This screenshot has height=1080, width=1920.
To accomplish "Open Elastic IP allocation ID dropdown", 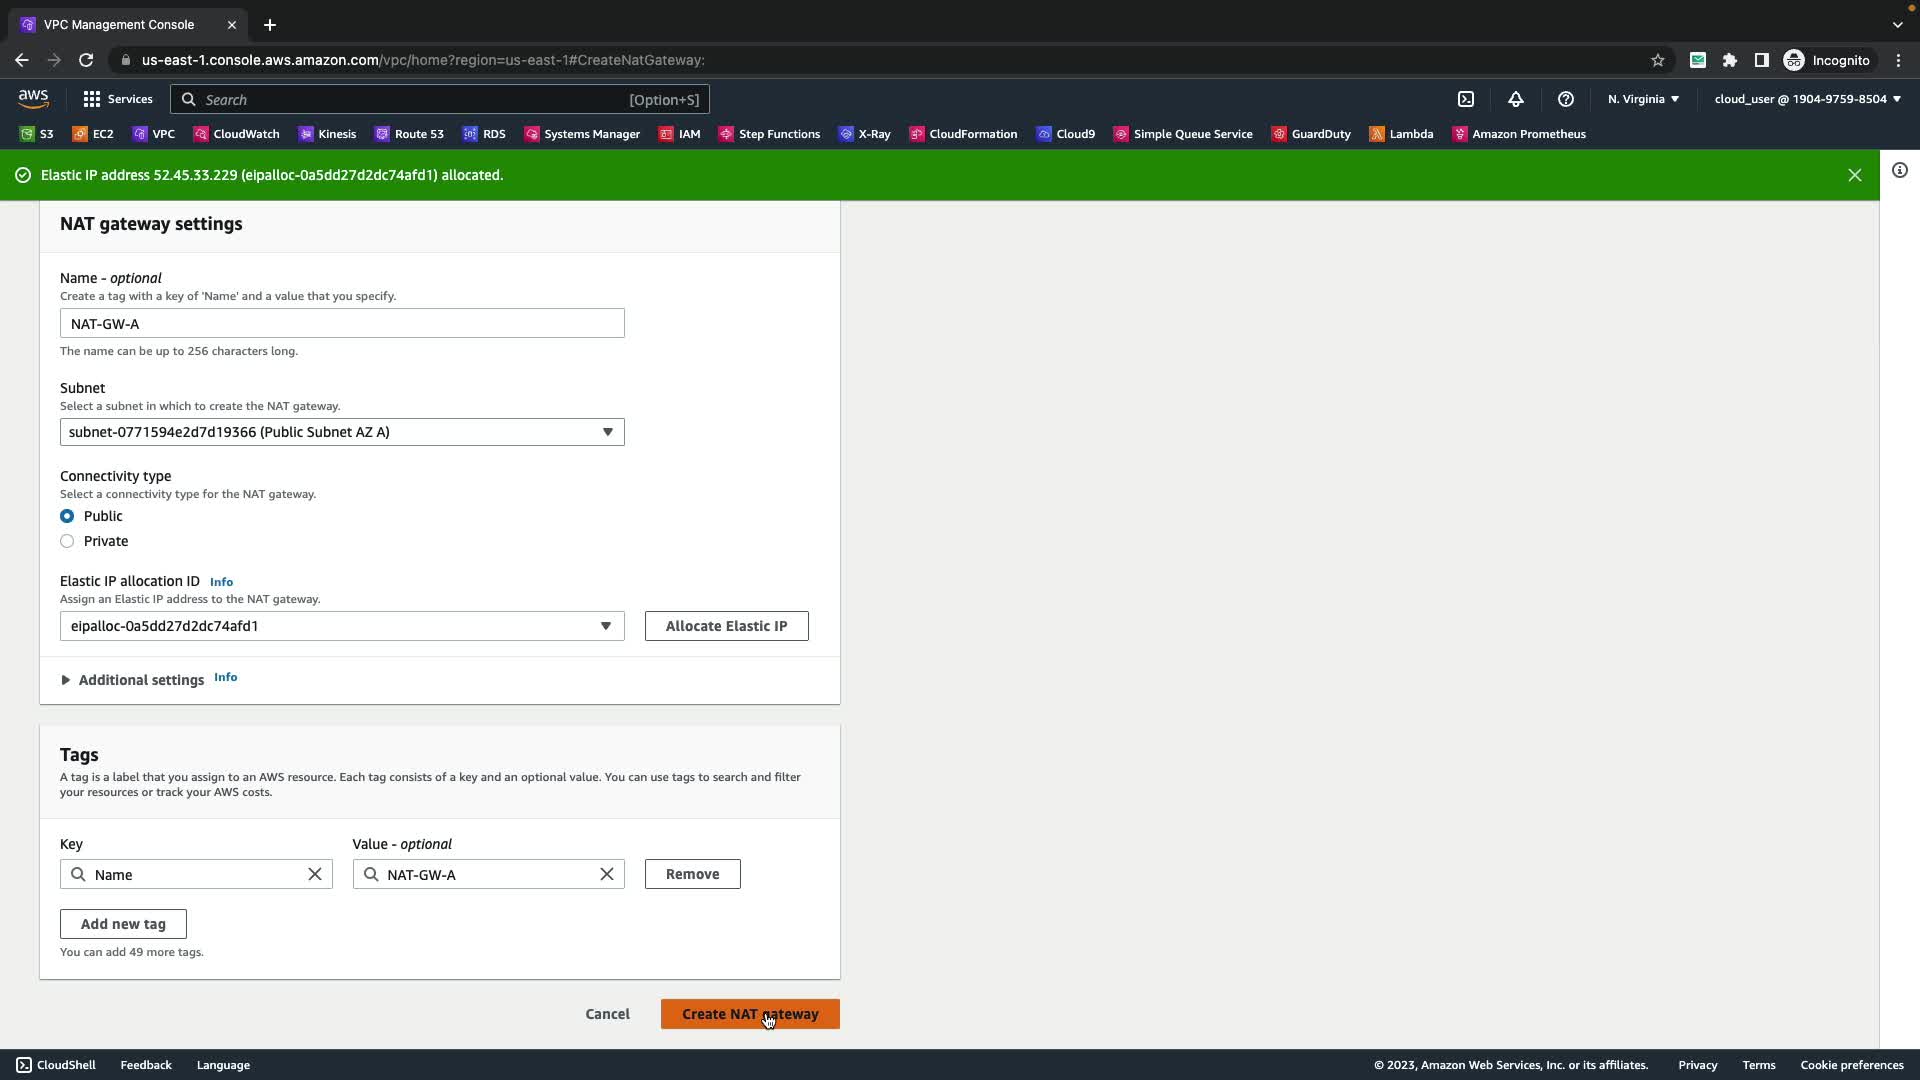I will [x=342, y=626].
